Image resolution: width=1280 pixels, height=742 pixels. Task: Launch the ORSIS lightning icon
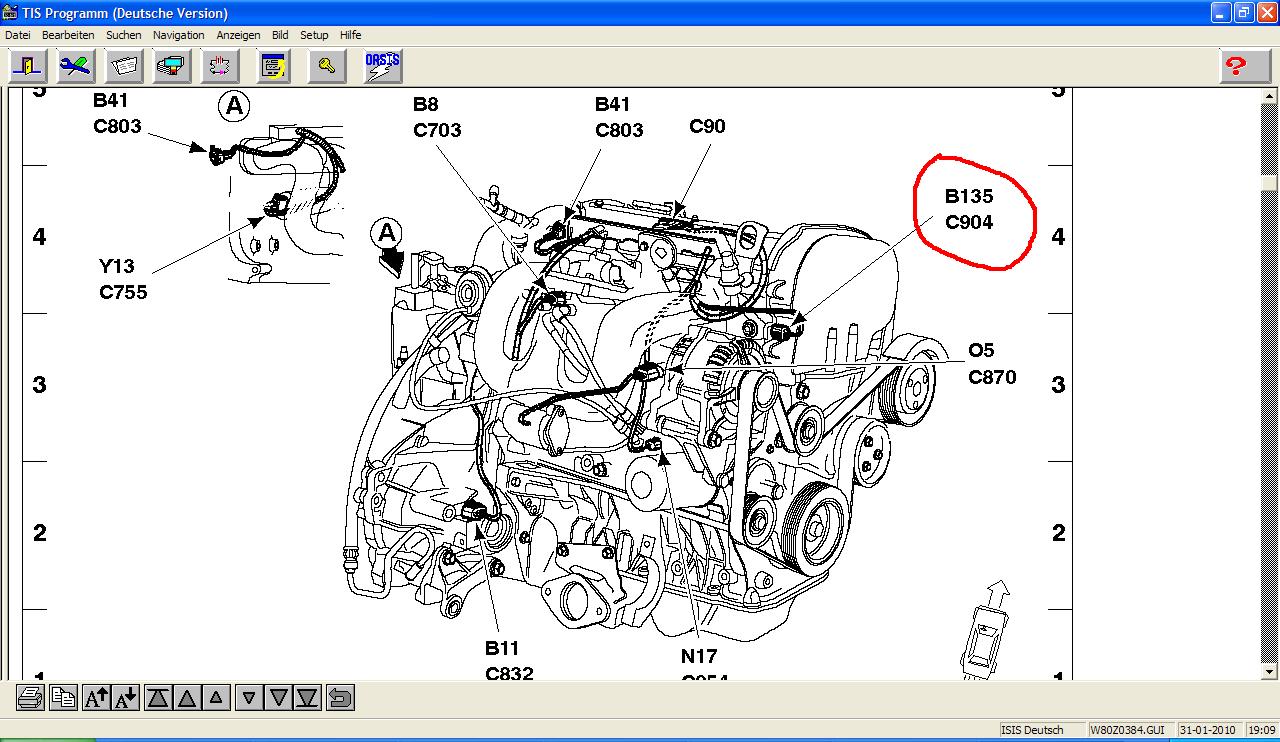point(382,66)
